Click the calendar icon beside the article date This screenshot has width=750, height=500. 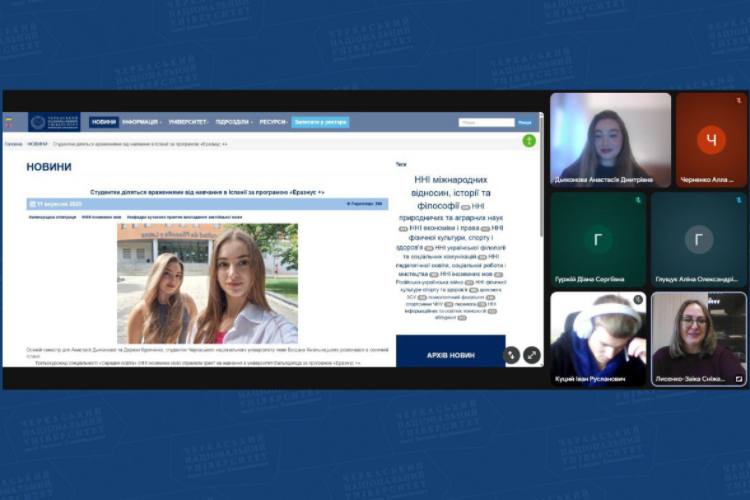[32, 203]
